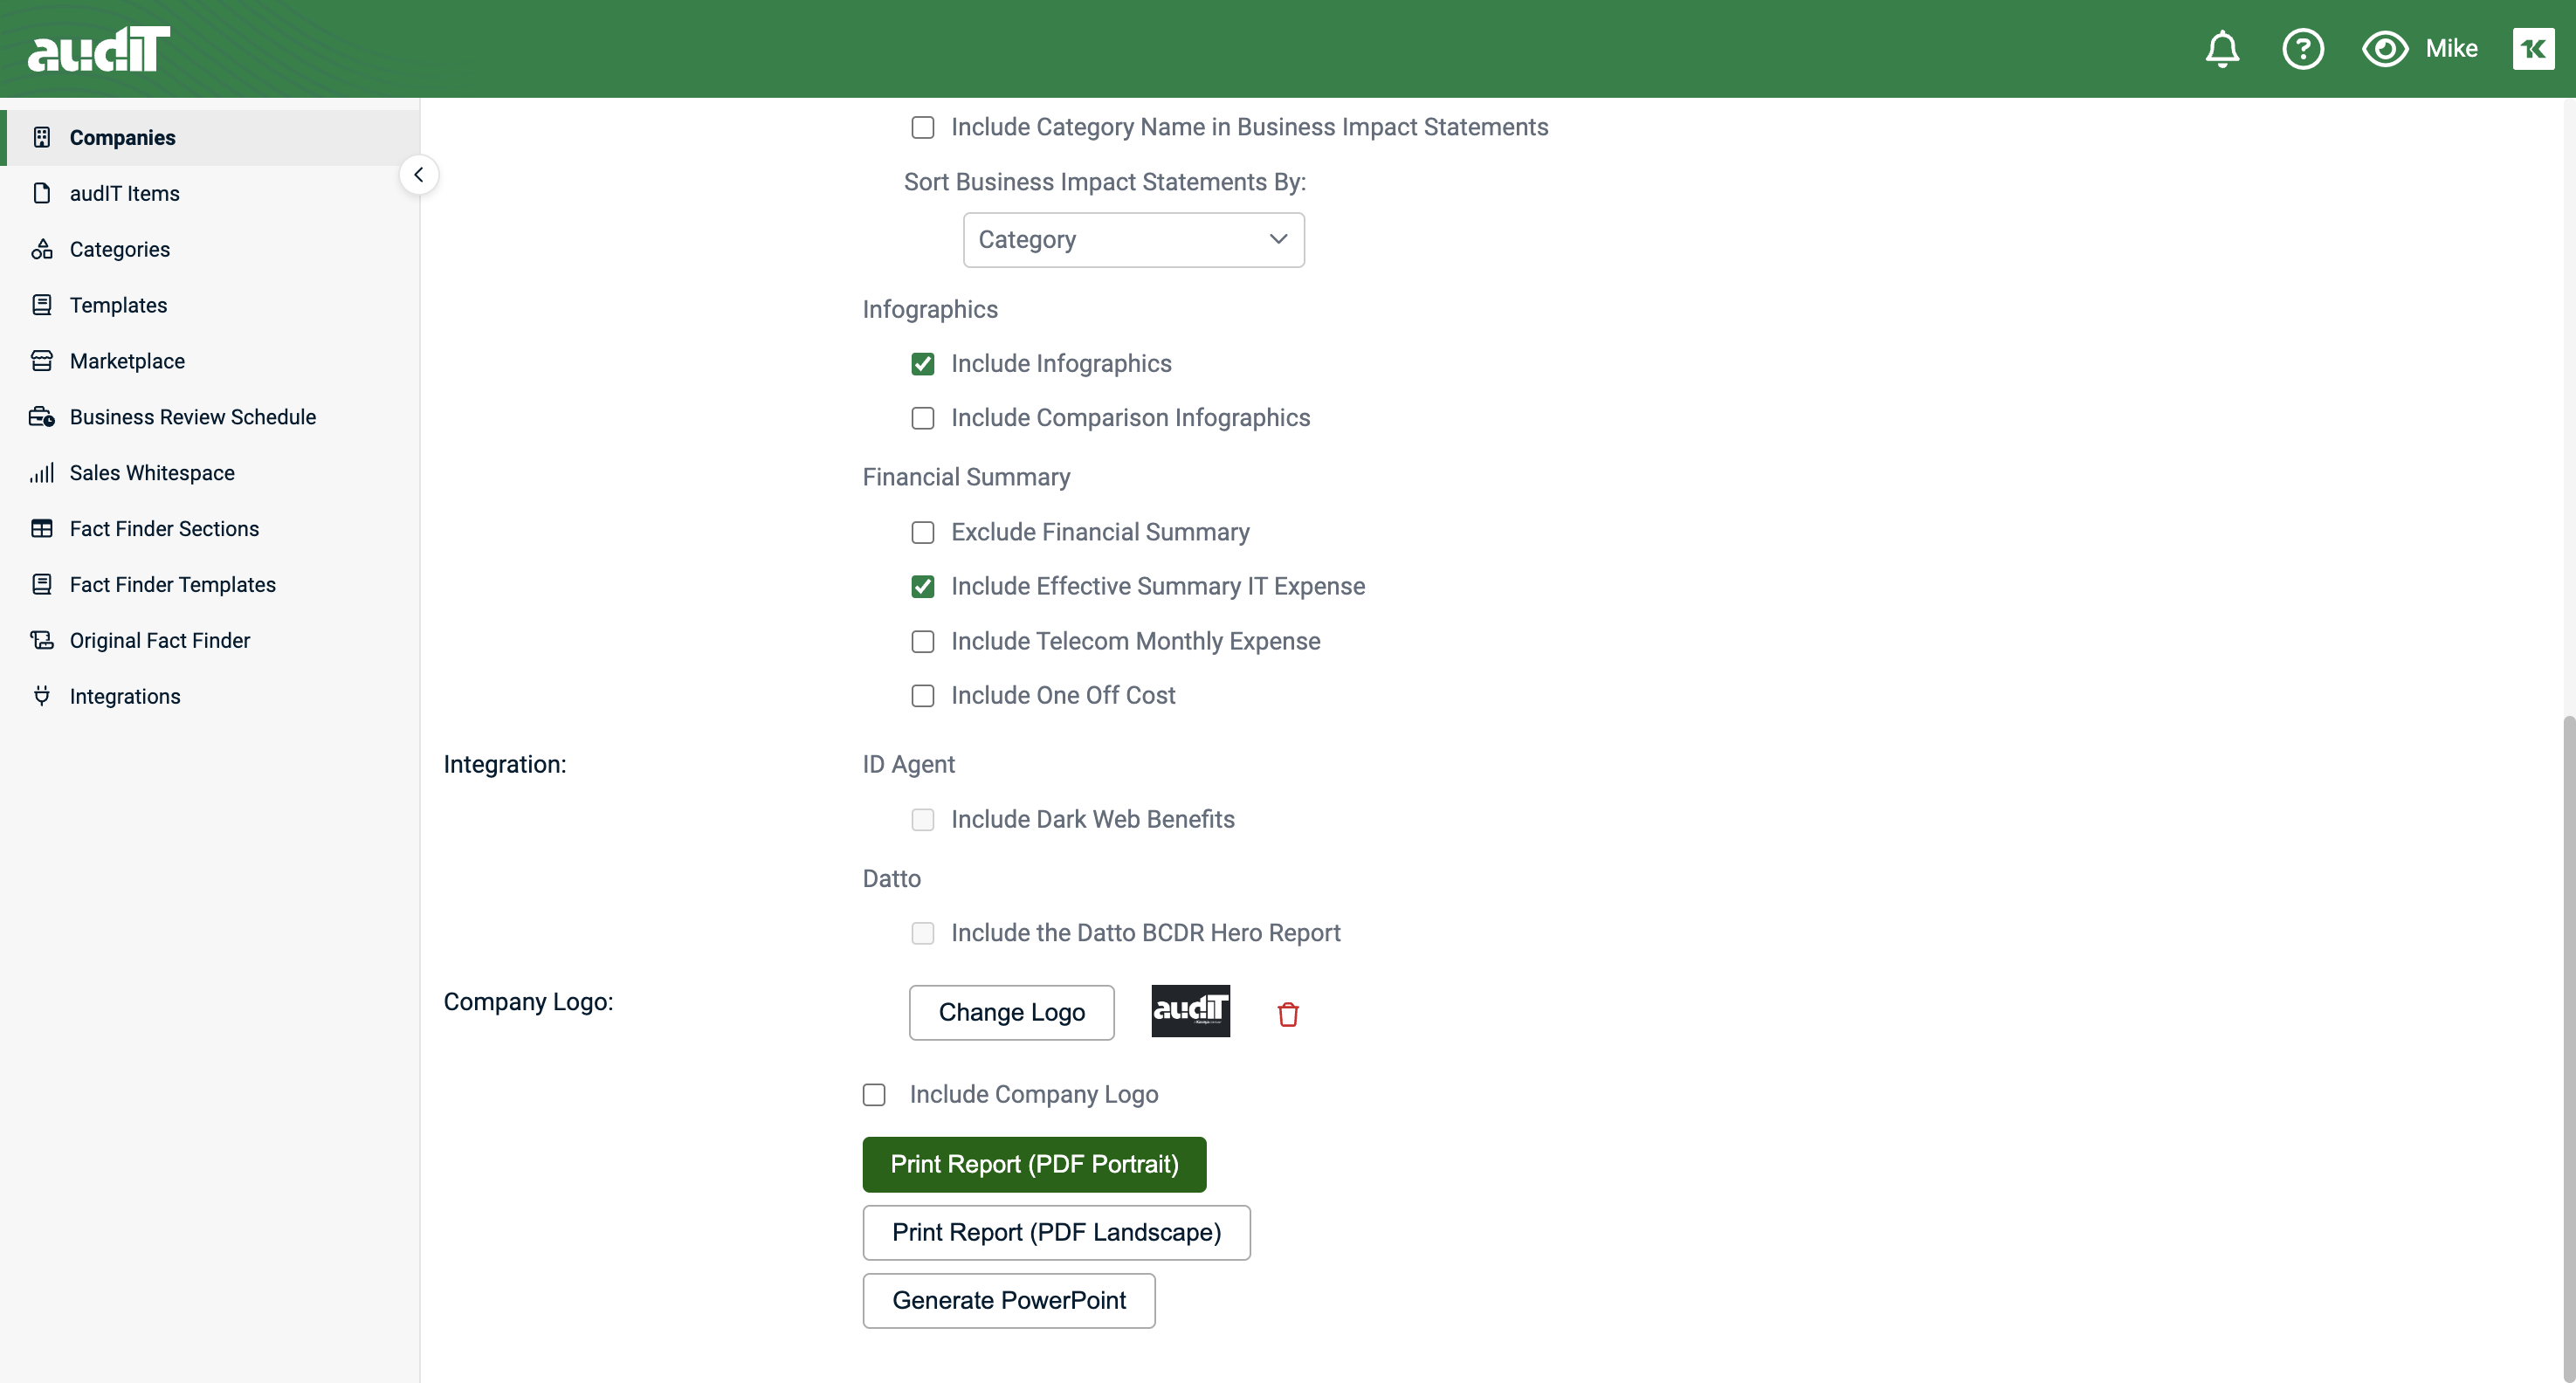Go to Marketplace in the sidebar
This screenshot has height=1383, width=2576.
tap(127, 361)
